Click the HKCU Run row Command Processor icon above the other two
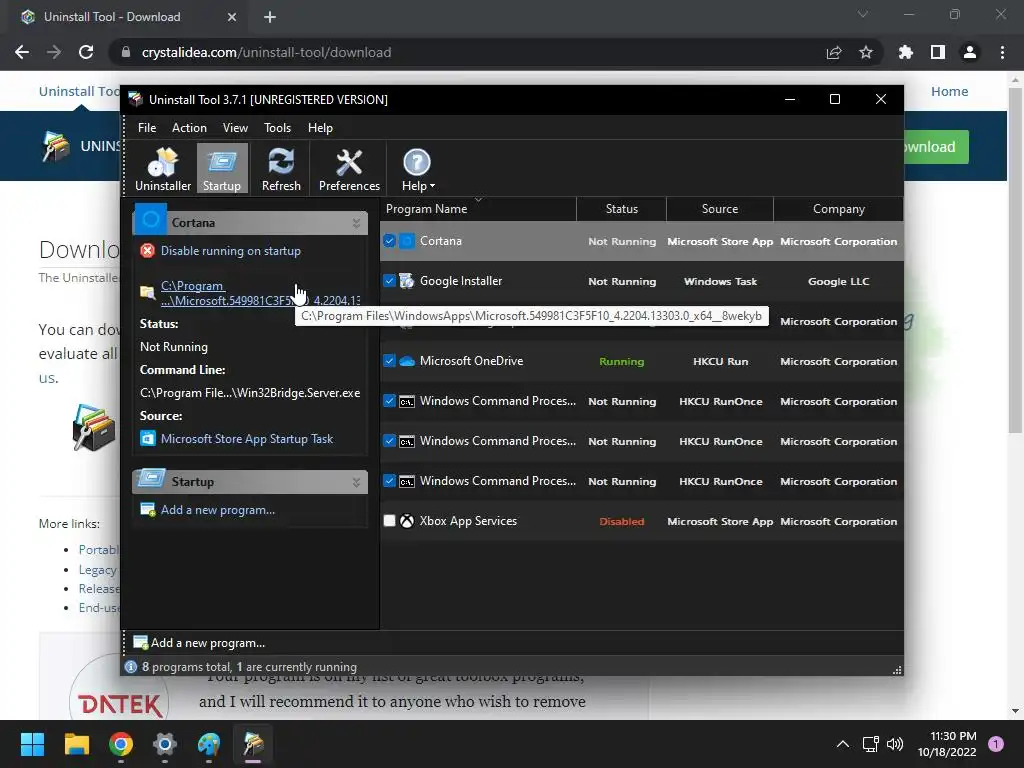The width and height of the screenshot is (1024, 768). [407, 401]
